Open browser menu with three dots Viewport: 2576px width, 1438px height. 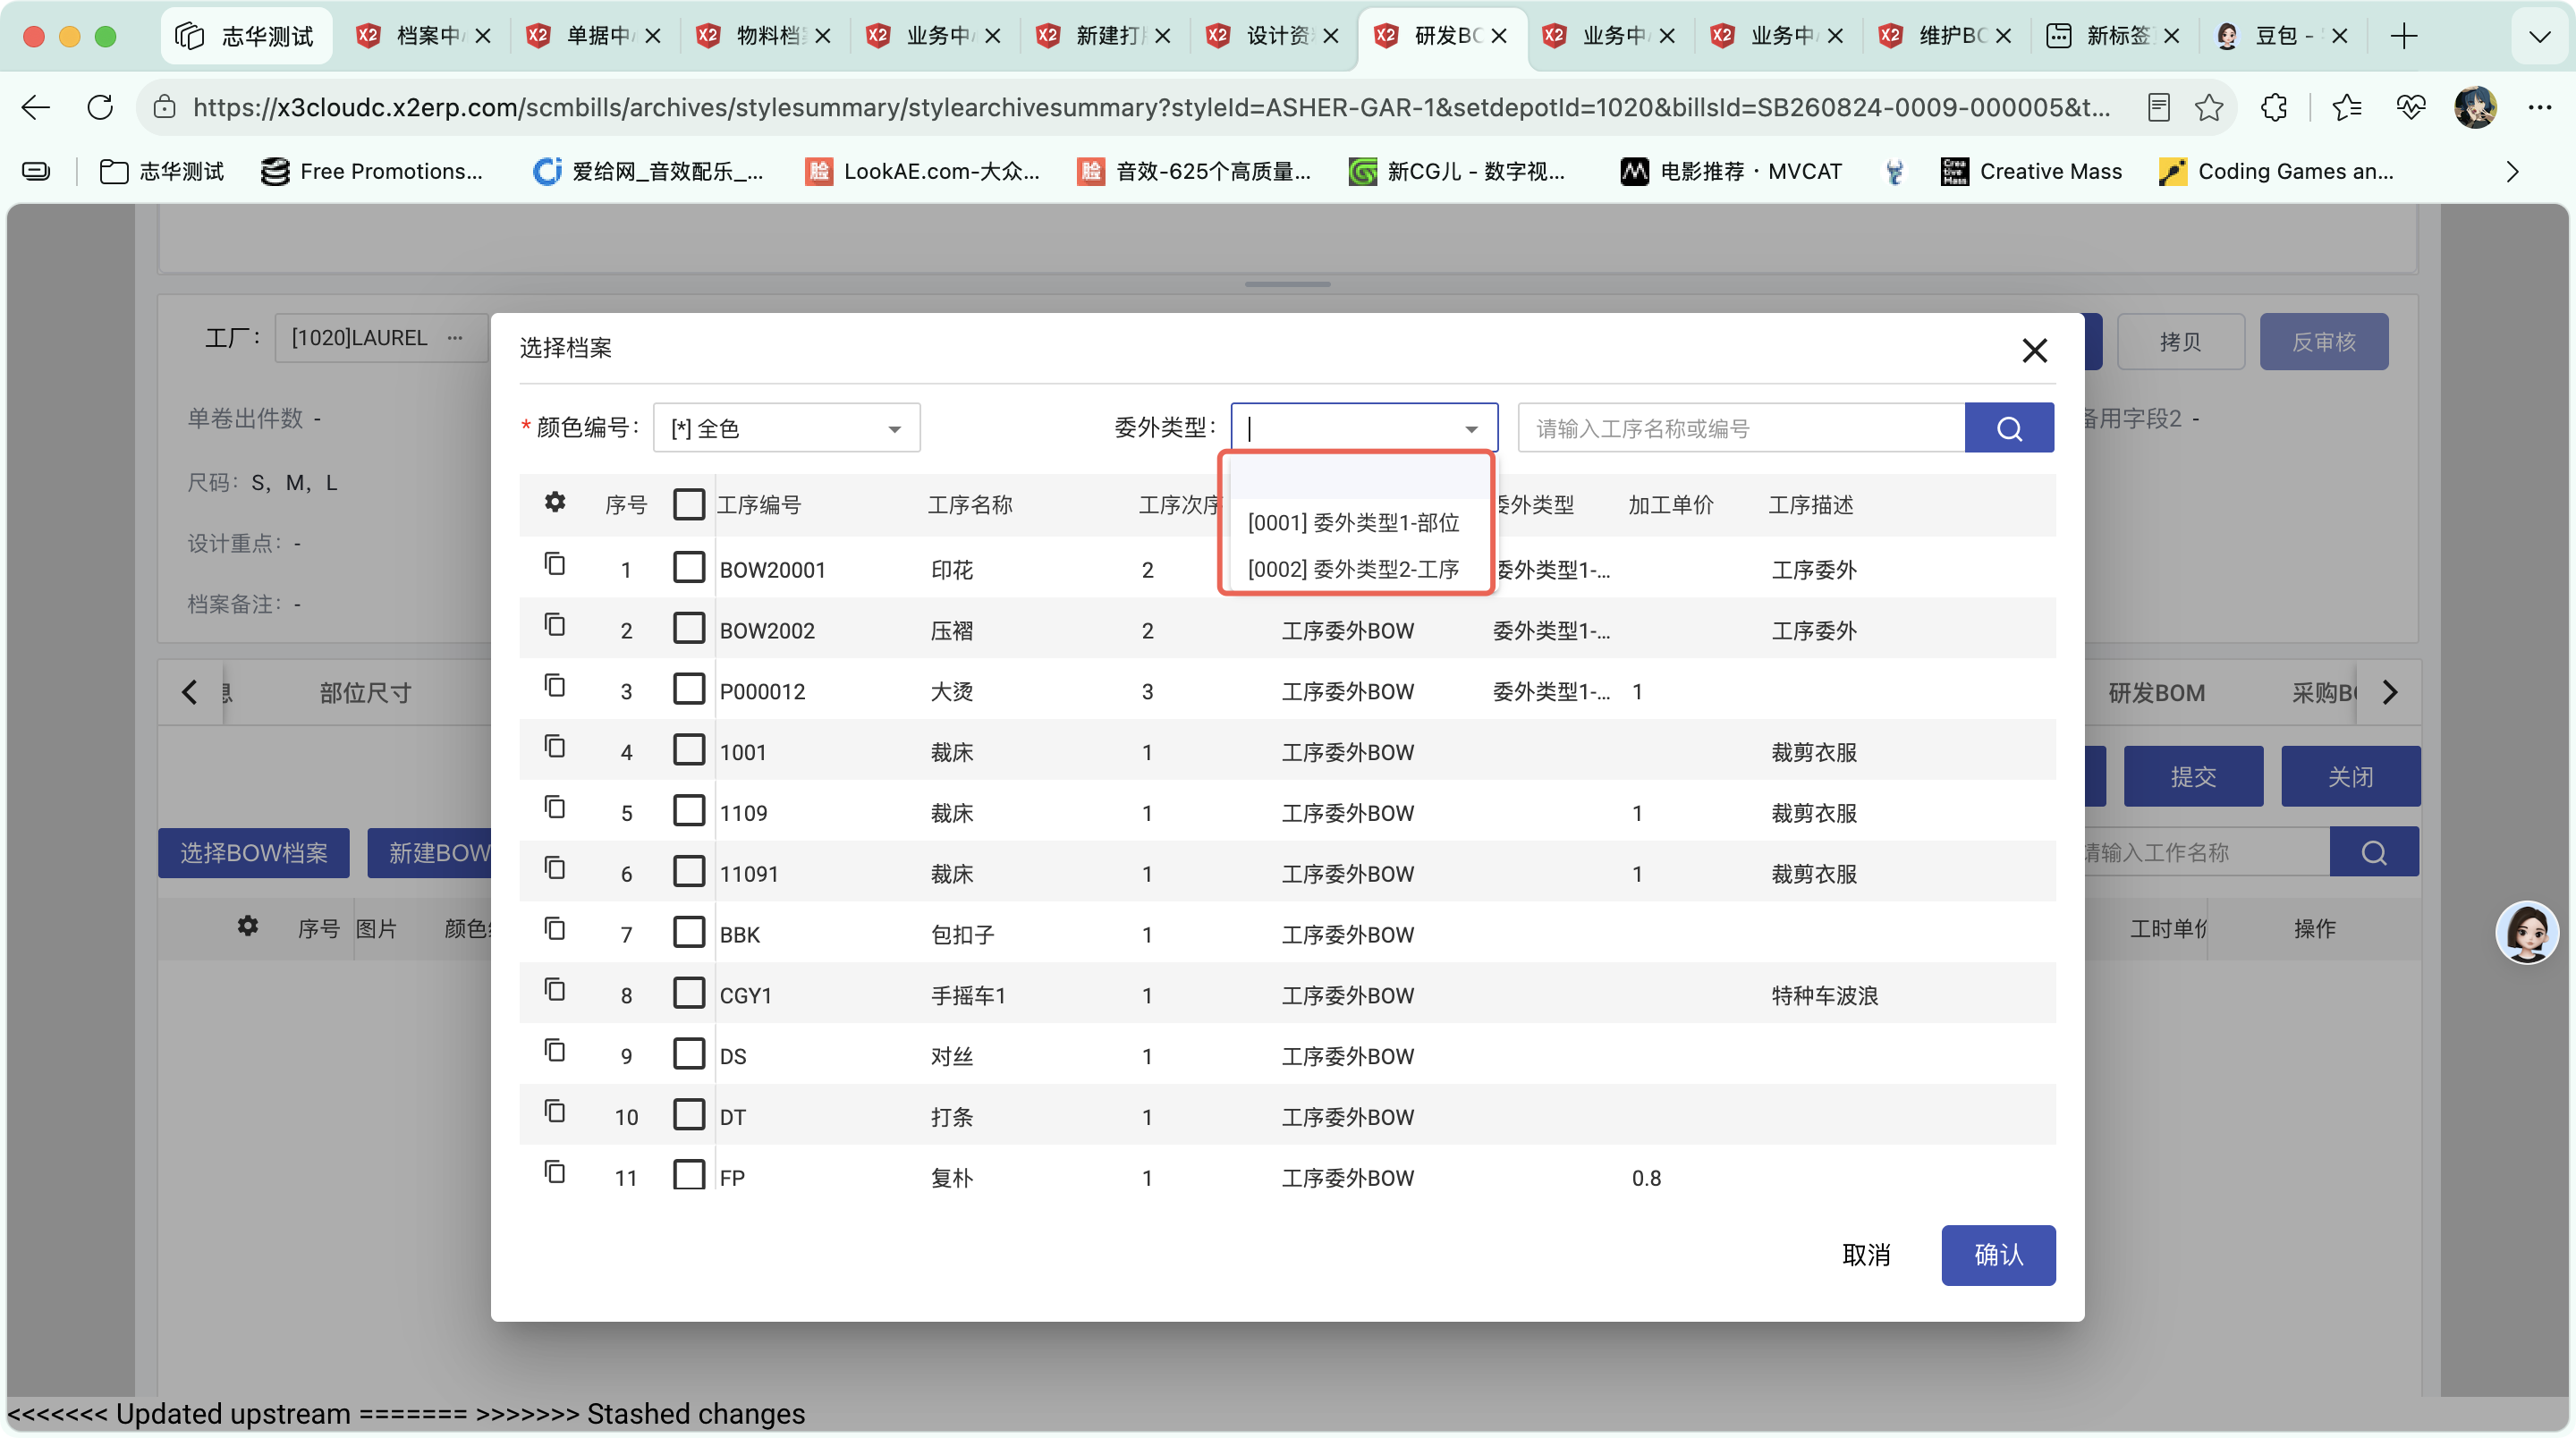(x=2540, y=107)
